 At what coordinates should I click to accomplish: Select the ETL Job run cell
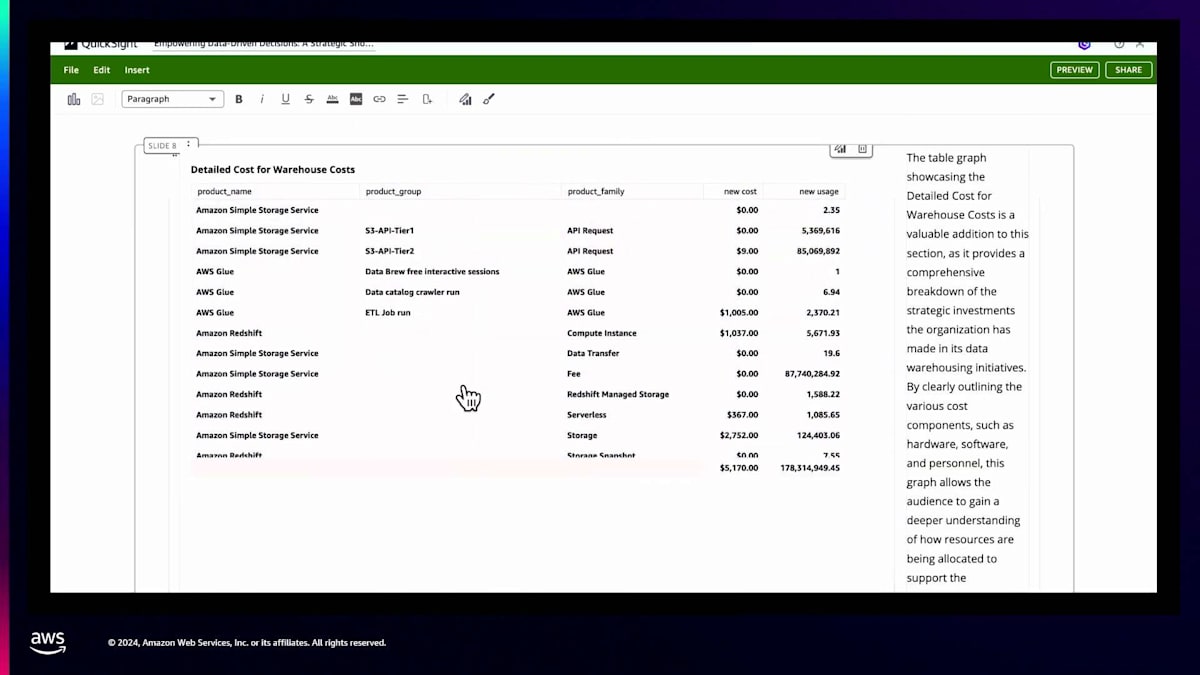pyautogui.click(x=388, y=313)
